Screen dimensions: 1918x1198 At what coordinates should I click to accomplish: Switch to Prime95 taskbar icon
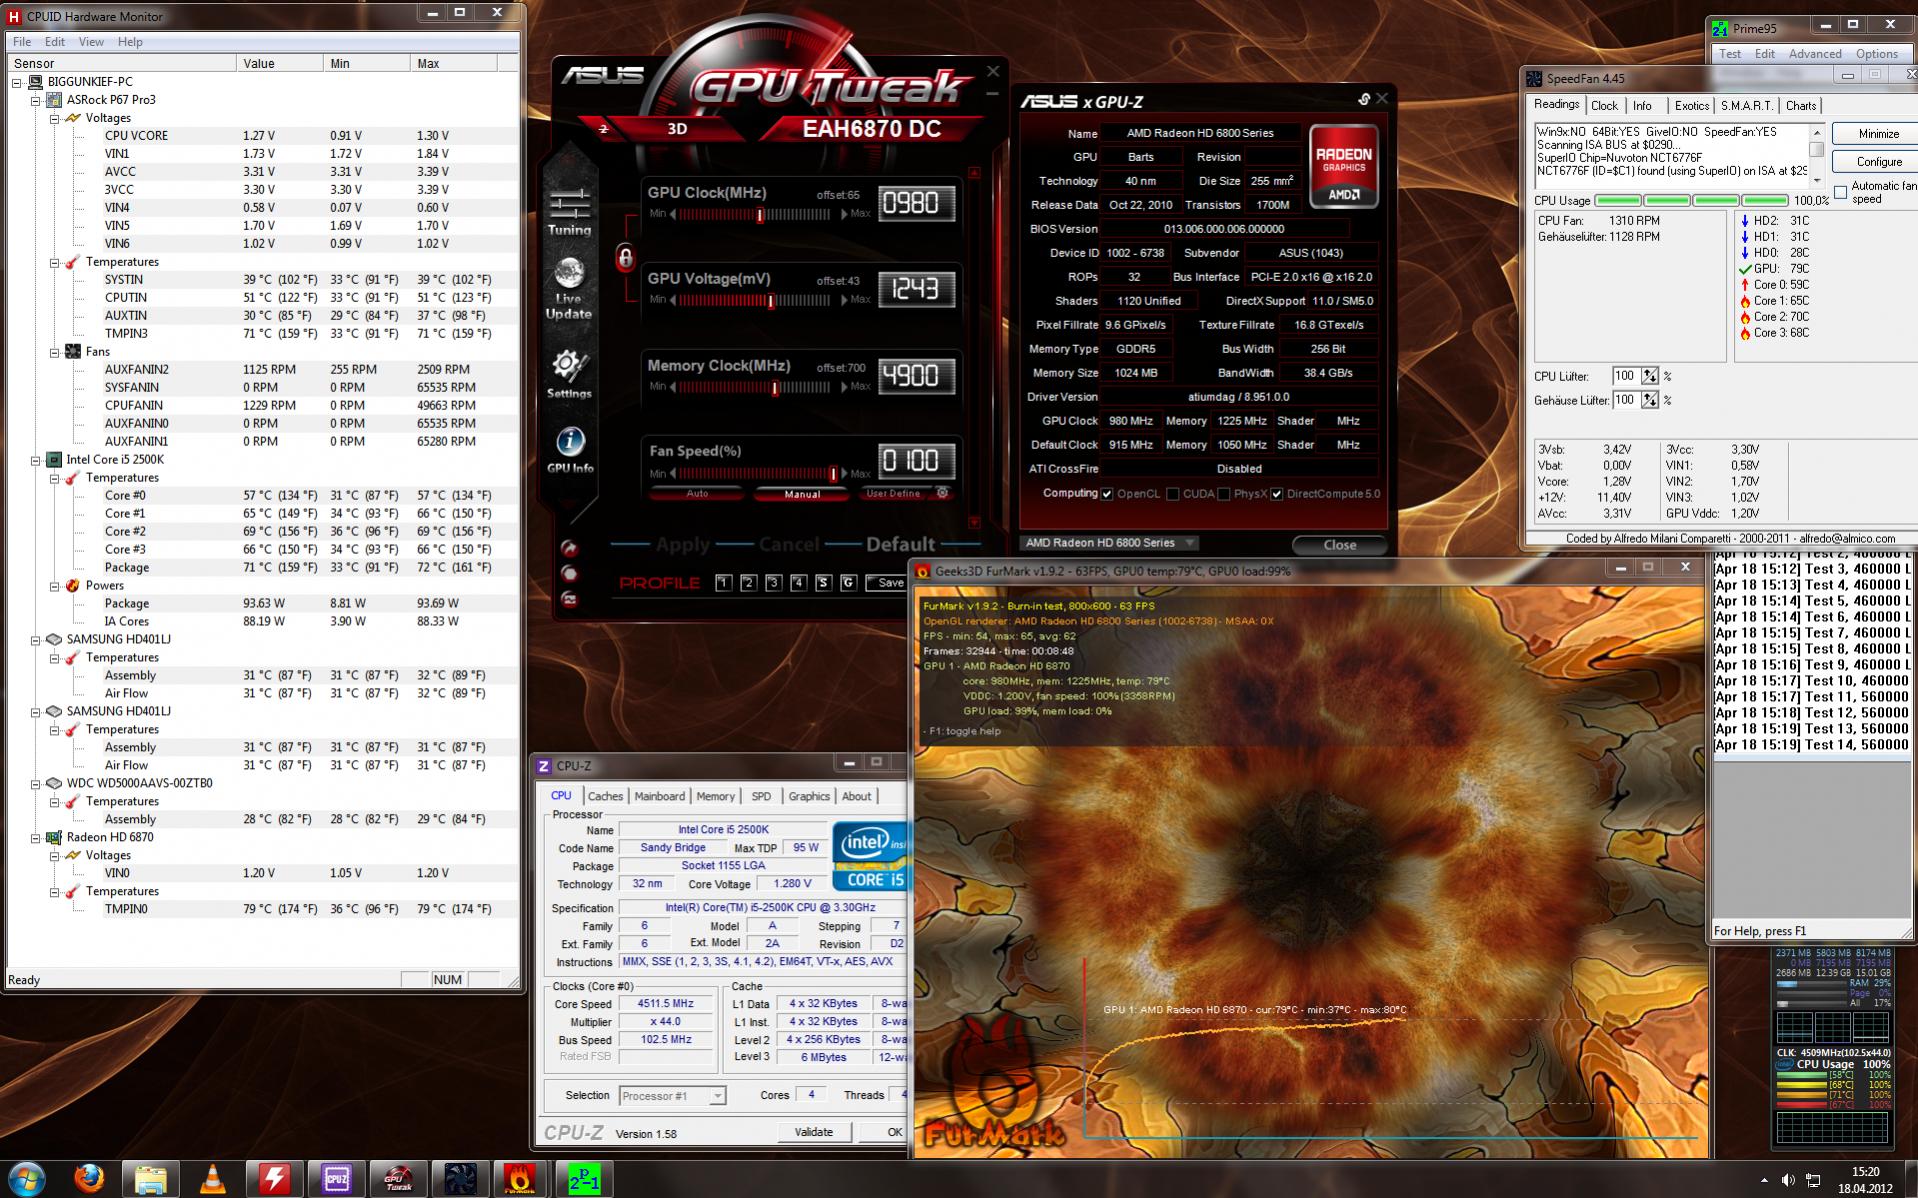pyautogui.click(x=584, y=1179)
